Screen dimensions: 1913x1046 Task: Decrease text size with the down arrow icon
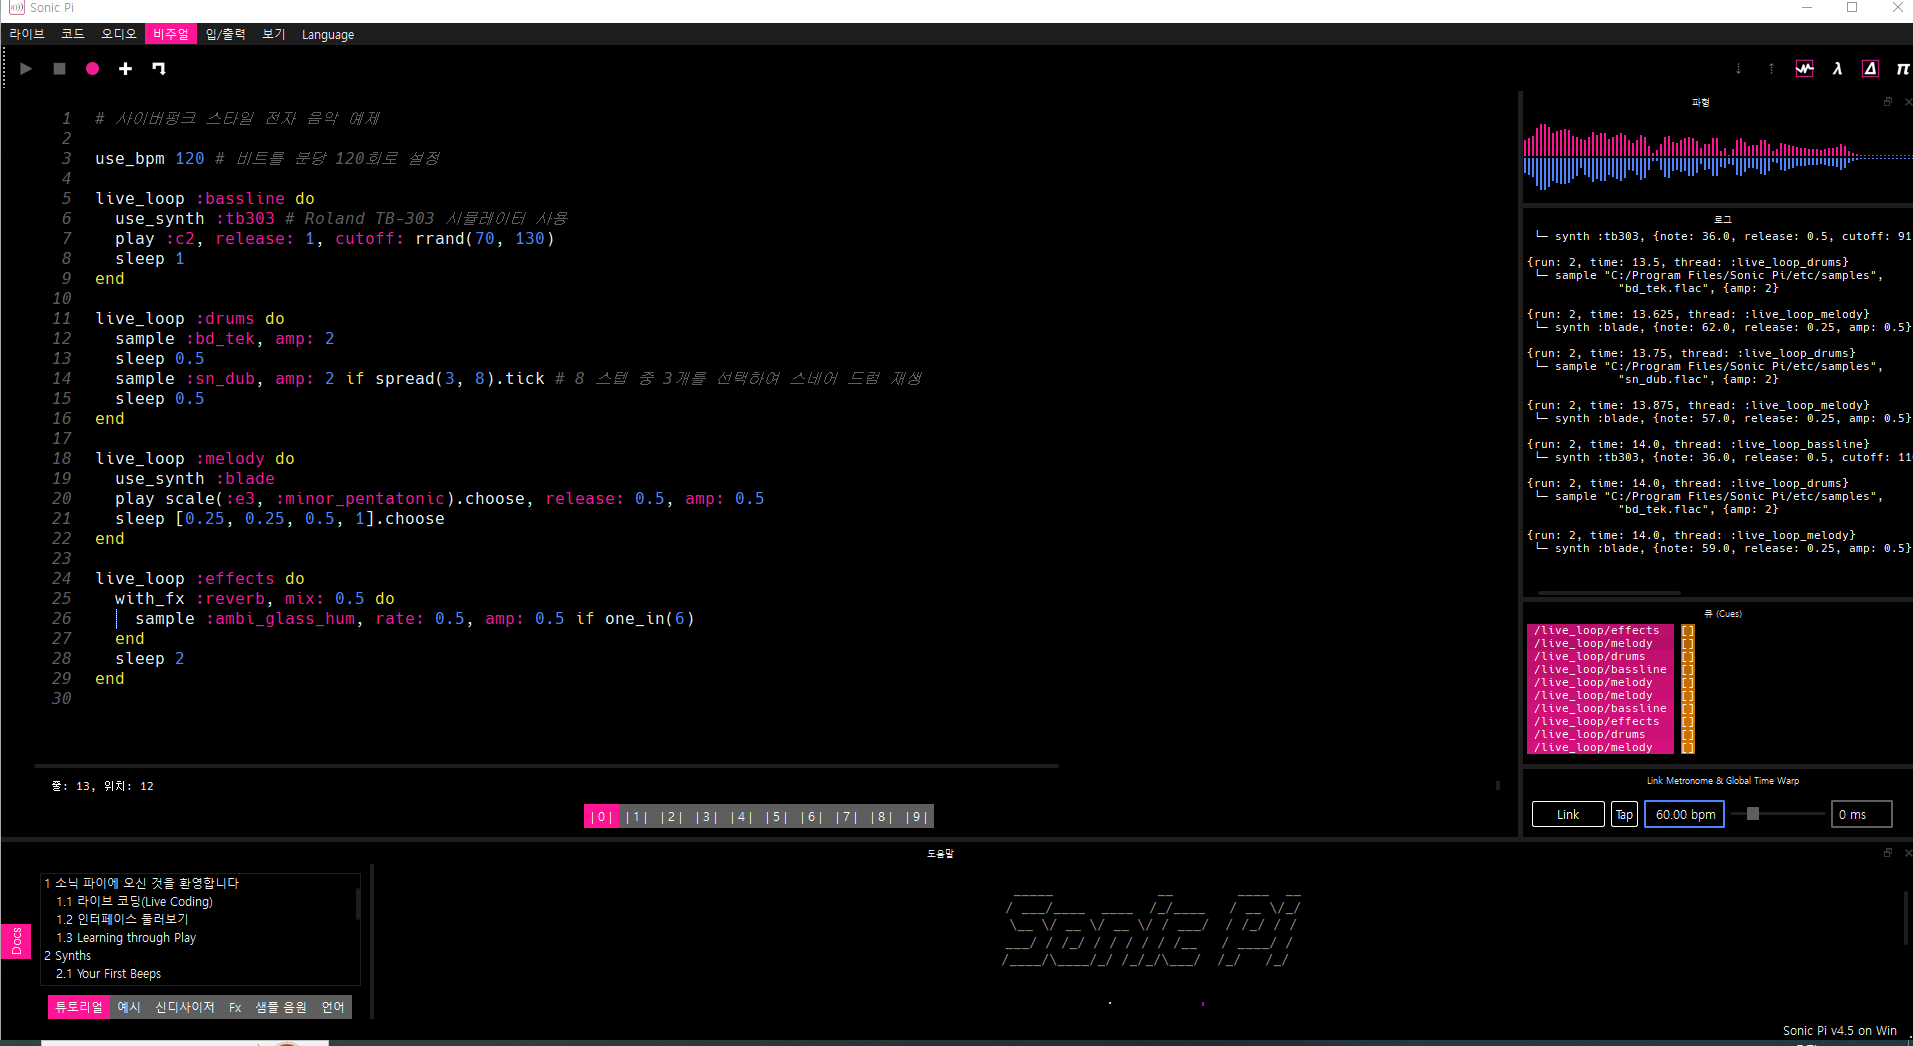pos(1738,69)
